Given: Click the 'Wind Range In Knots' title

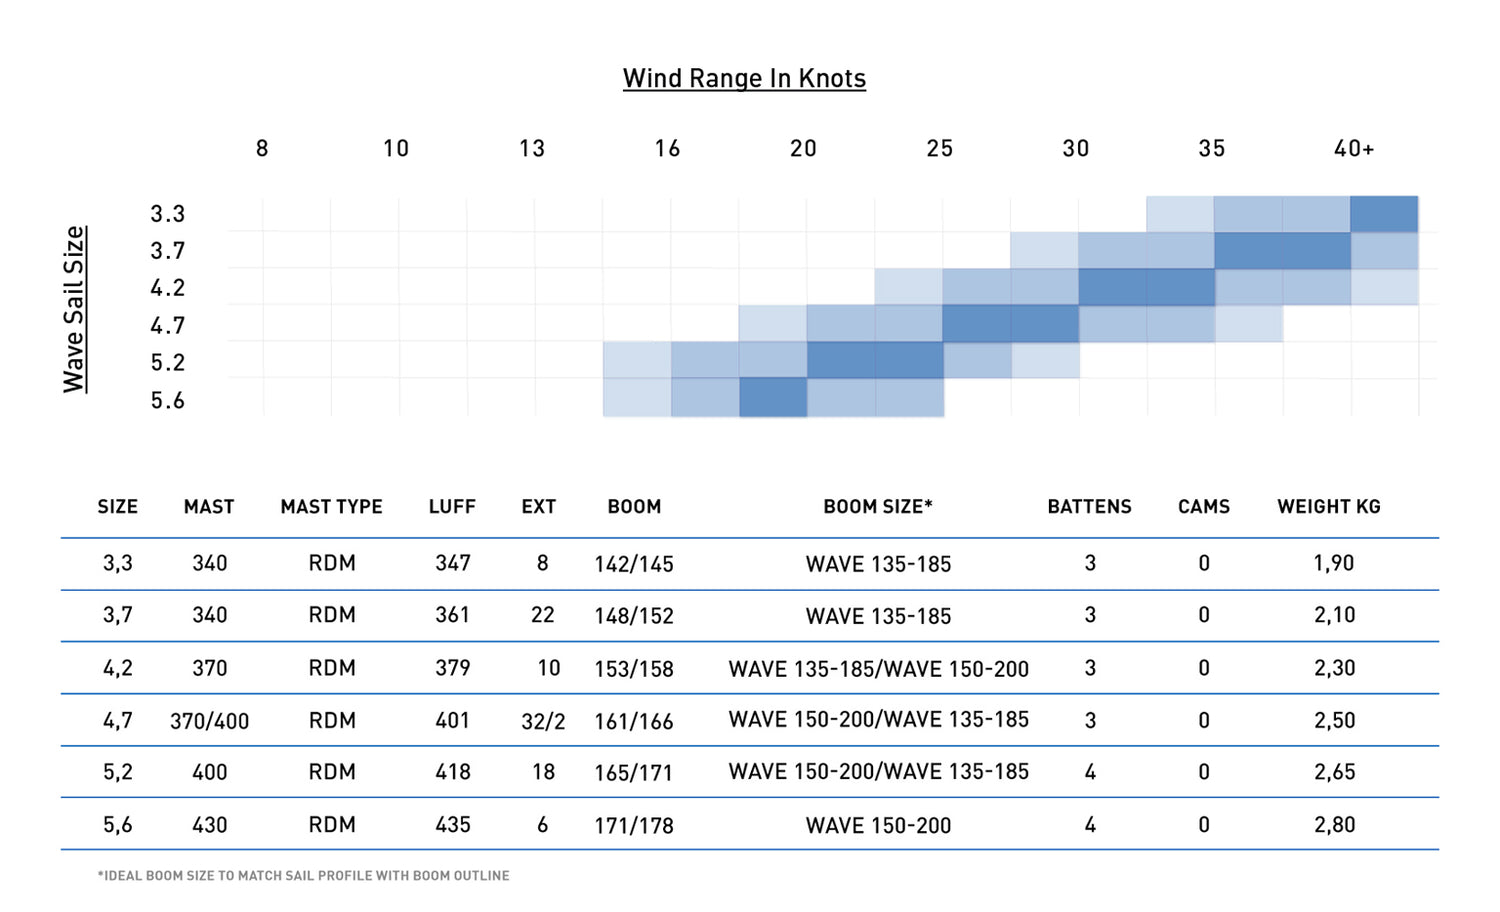Looking at the screenshot, I should [744, 79].
